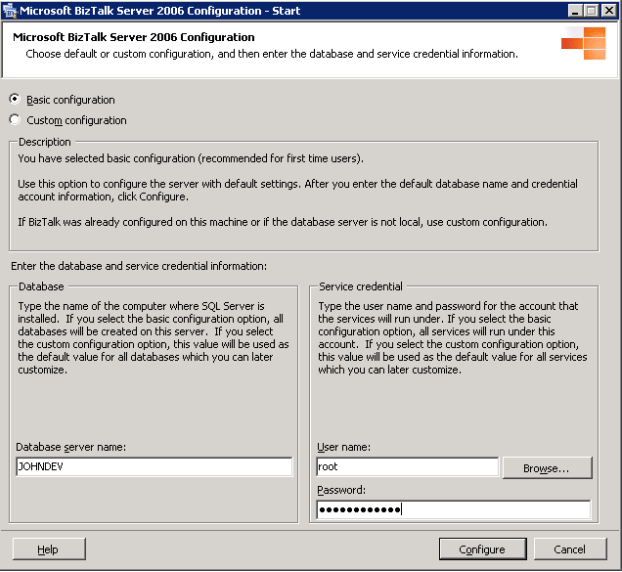
Task: Click the 'Service credential' group heading
Action: click(361, 286)
